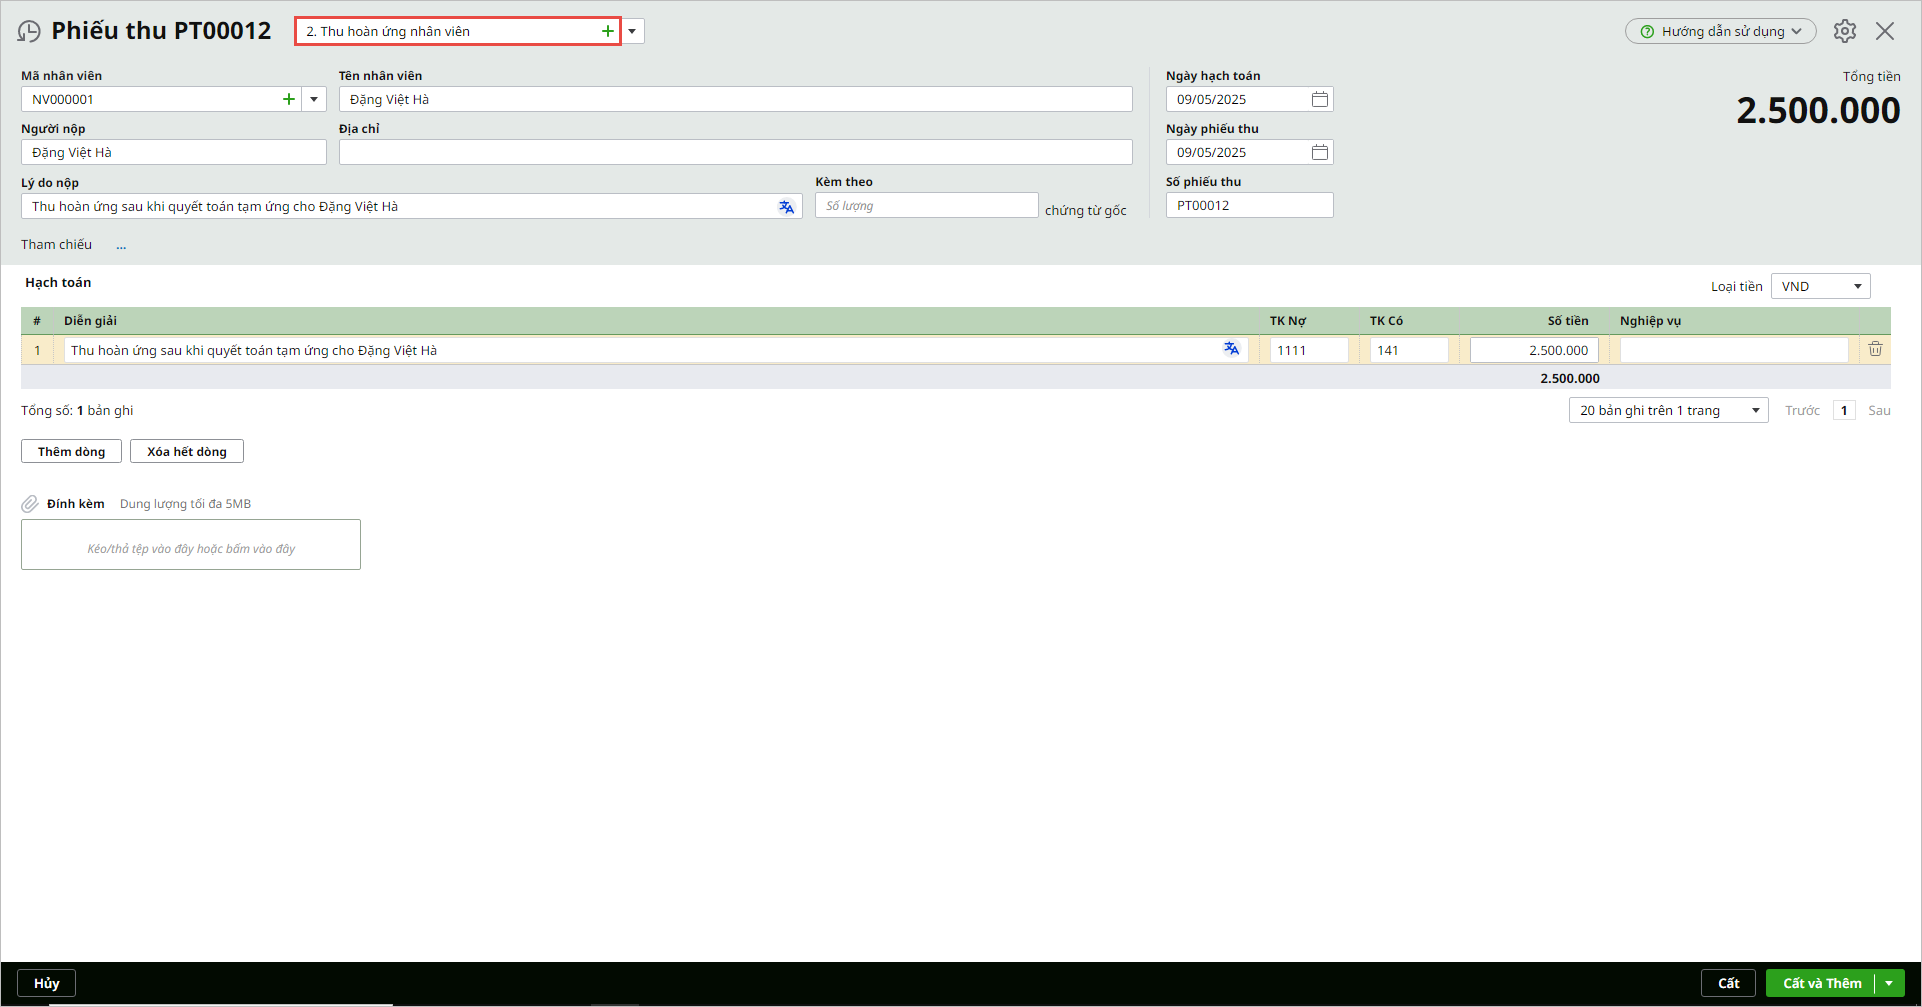Click the paperclip Đính kèm icon
The width and height of the screenshot is (1922, 1007).
click(30, 504)
